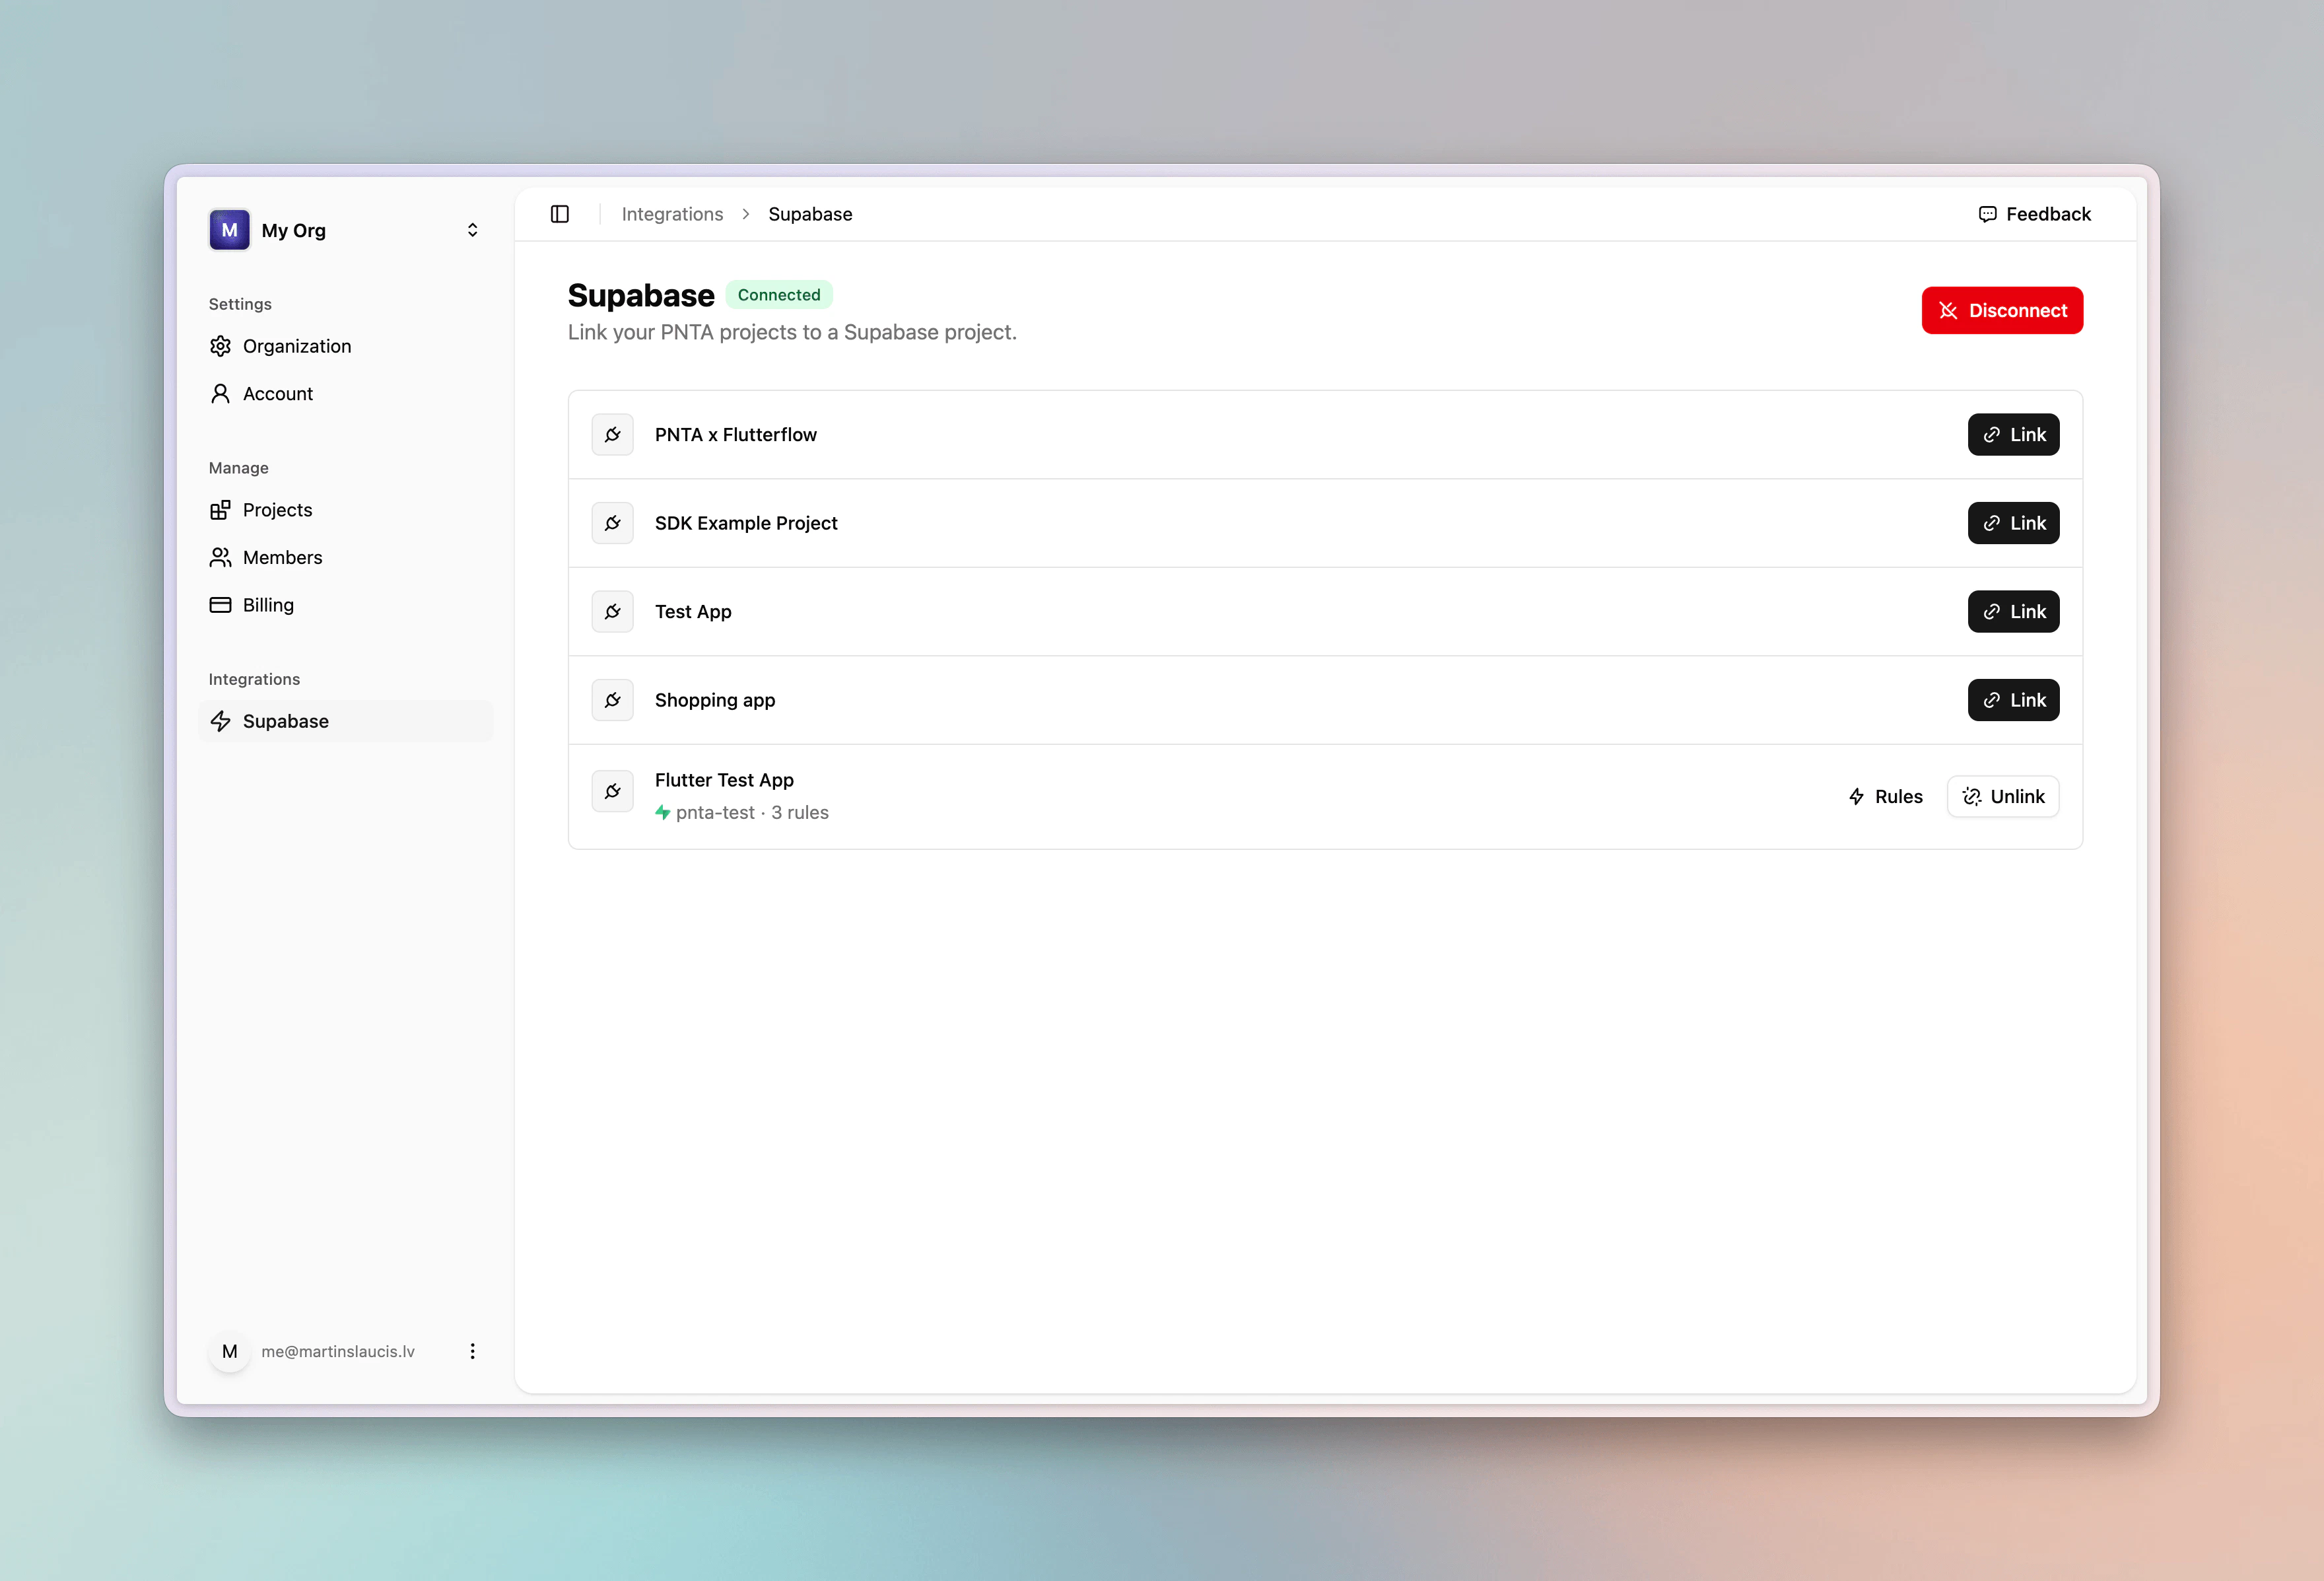Click the me@martinslaucis.lv email text
The image size is (2324, 1581).
click(x=338, y=1351)
